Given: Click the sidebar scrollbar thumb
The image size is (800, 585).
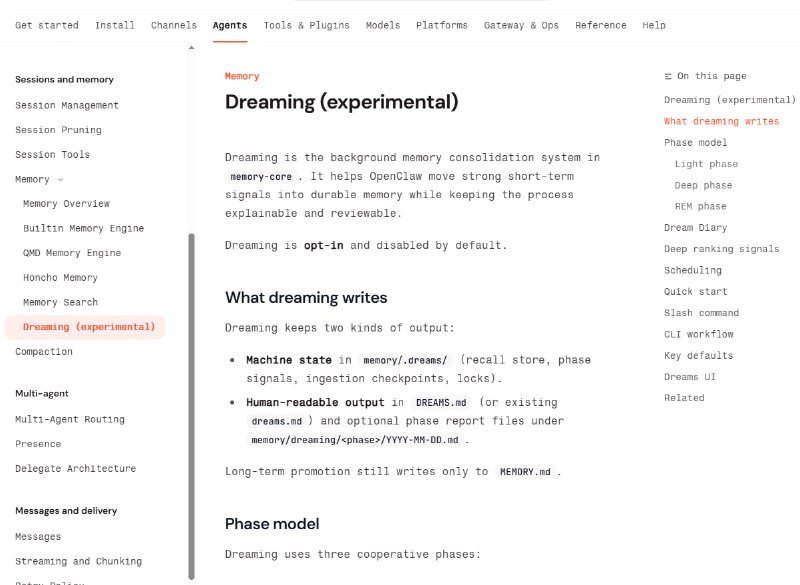Looking at the screenshot, I should click(x=191, y=400).
